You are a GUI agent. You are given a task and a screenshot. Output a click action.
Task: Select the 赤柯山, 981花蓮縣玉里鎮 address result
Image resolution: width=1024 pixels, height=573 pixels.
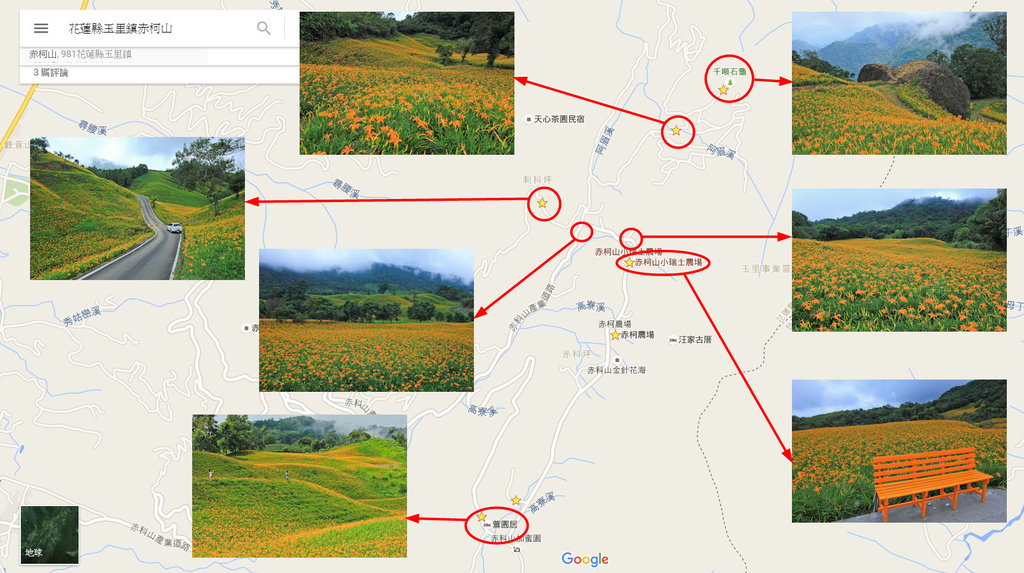pyautogui.click(x=80, y=54)
